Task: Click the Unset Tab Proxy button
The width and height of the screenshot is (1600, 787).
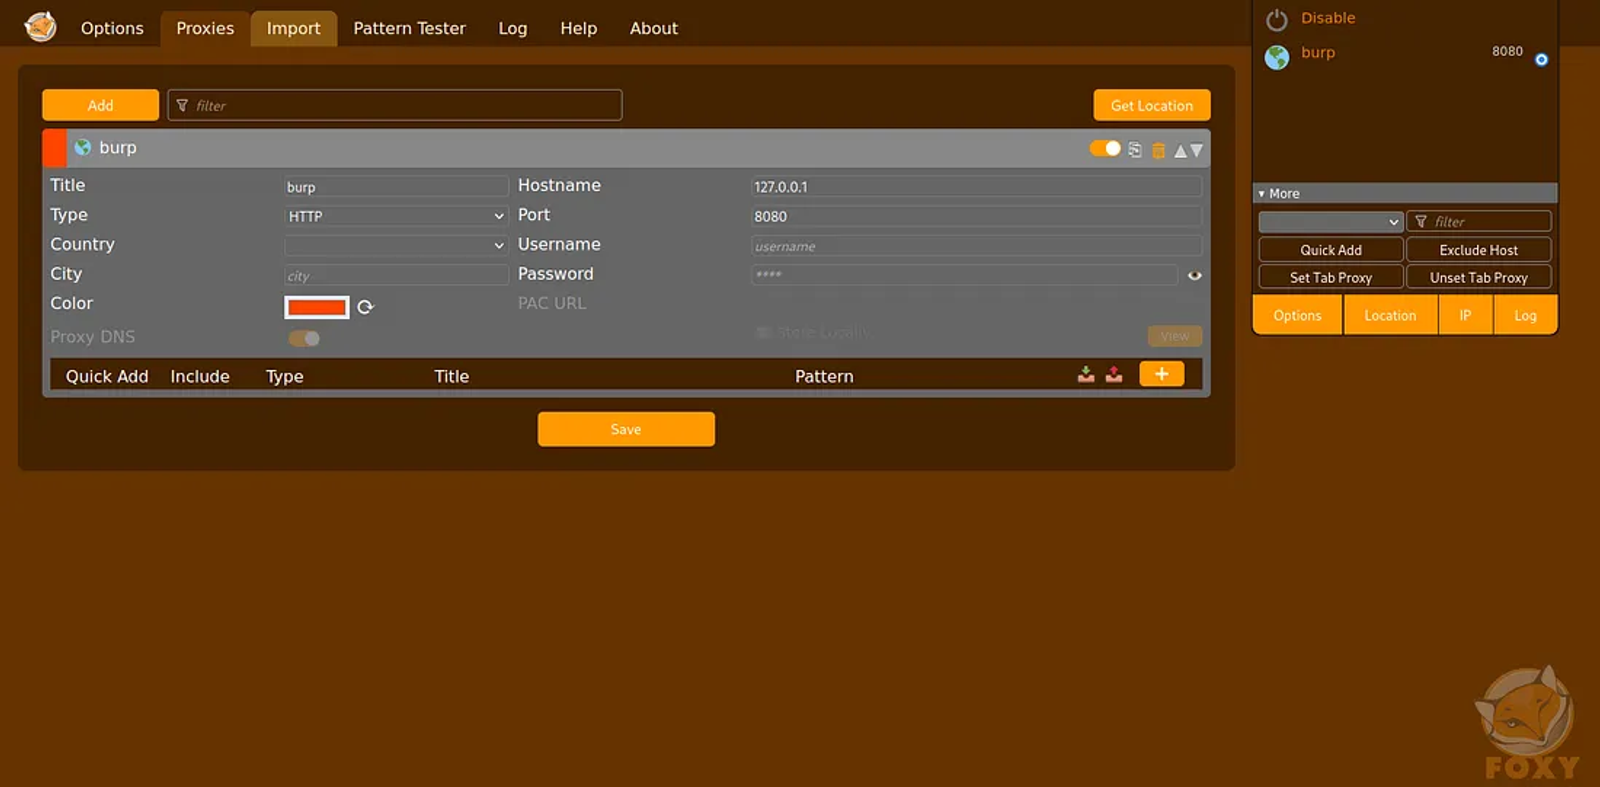Action: coord(1478,277)
